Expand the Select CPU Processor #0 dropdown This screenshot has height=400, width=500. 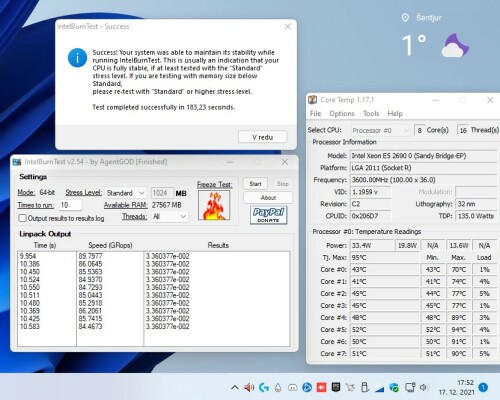[x=381, y=130]
